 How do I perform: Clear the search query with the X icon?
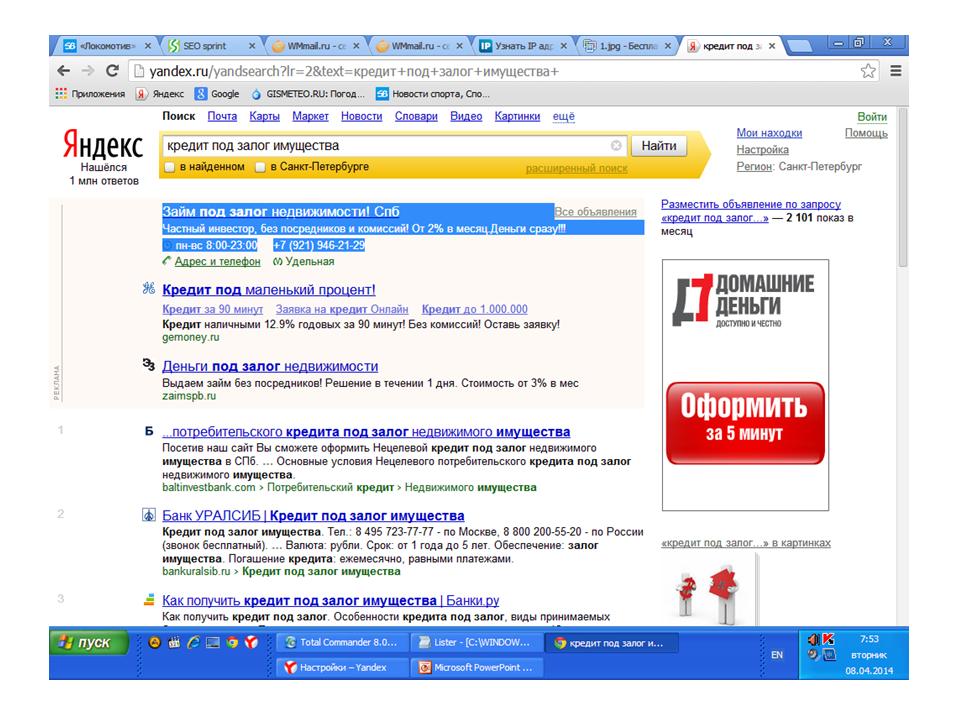click(616, 146)
